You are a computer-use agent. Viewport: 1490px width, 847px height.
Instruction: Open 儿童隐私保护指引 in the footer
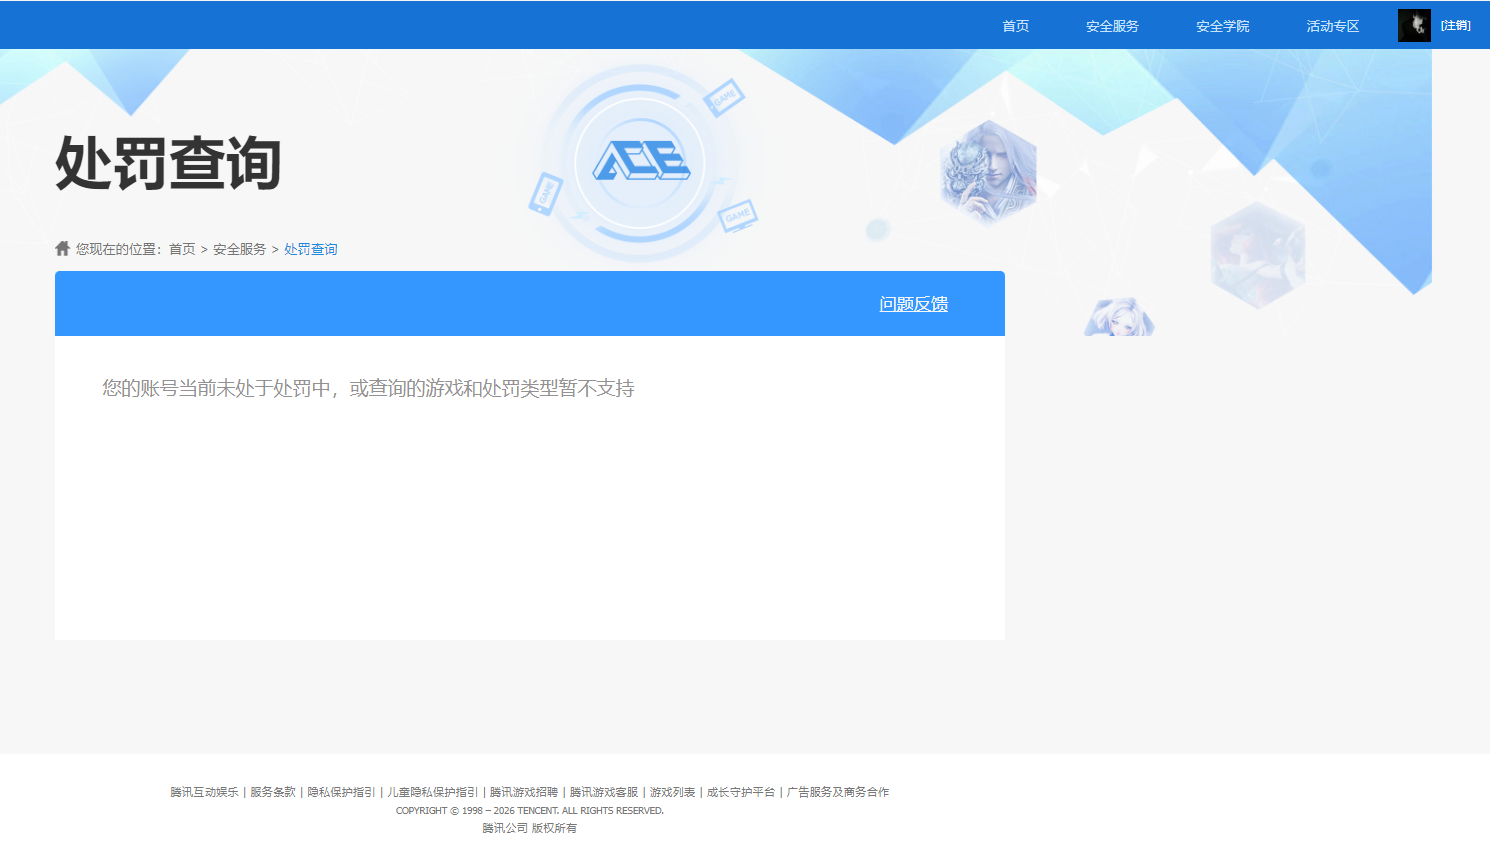coord(433,792)
